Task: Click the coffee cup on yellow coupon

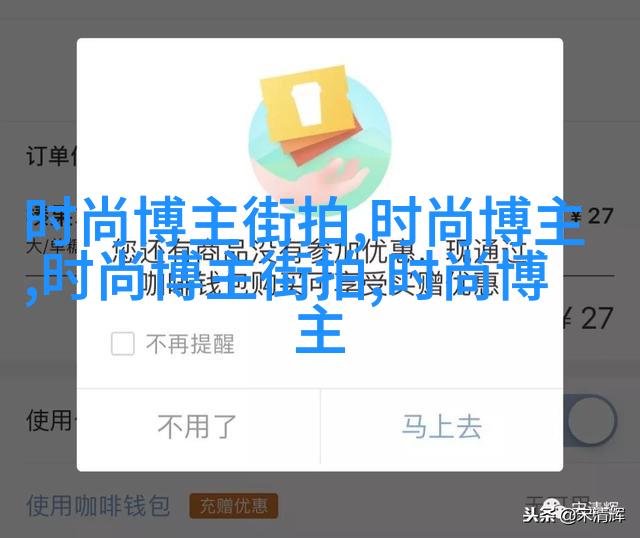Action: pyautogui.click(x=307, y=103)
